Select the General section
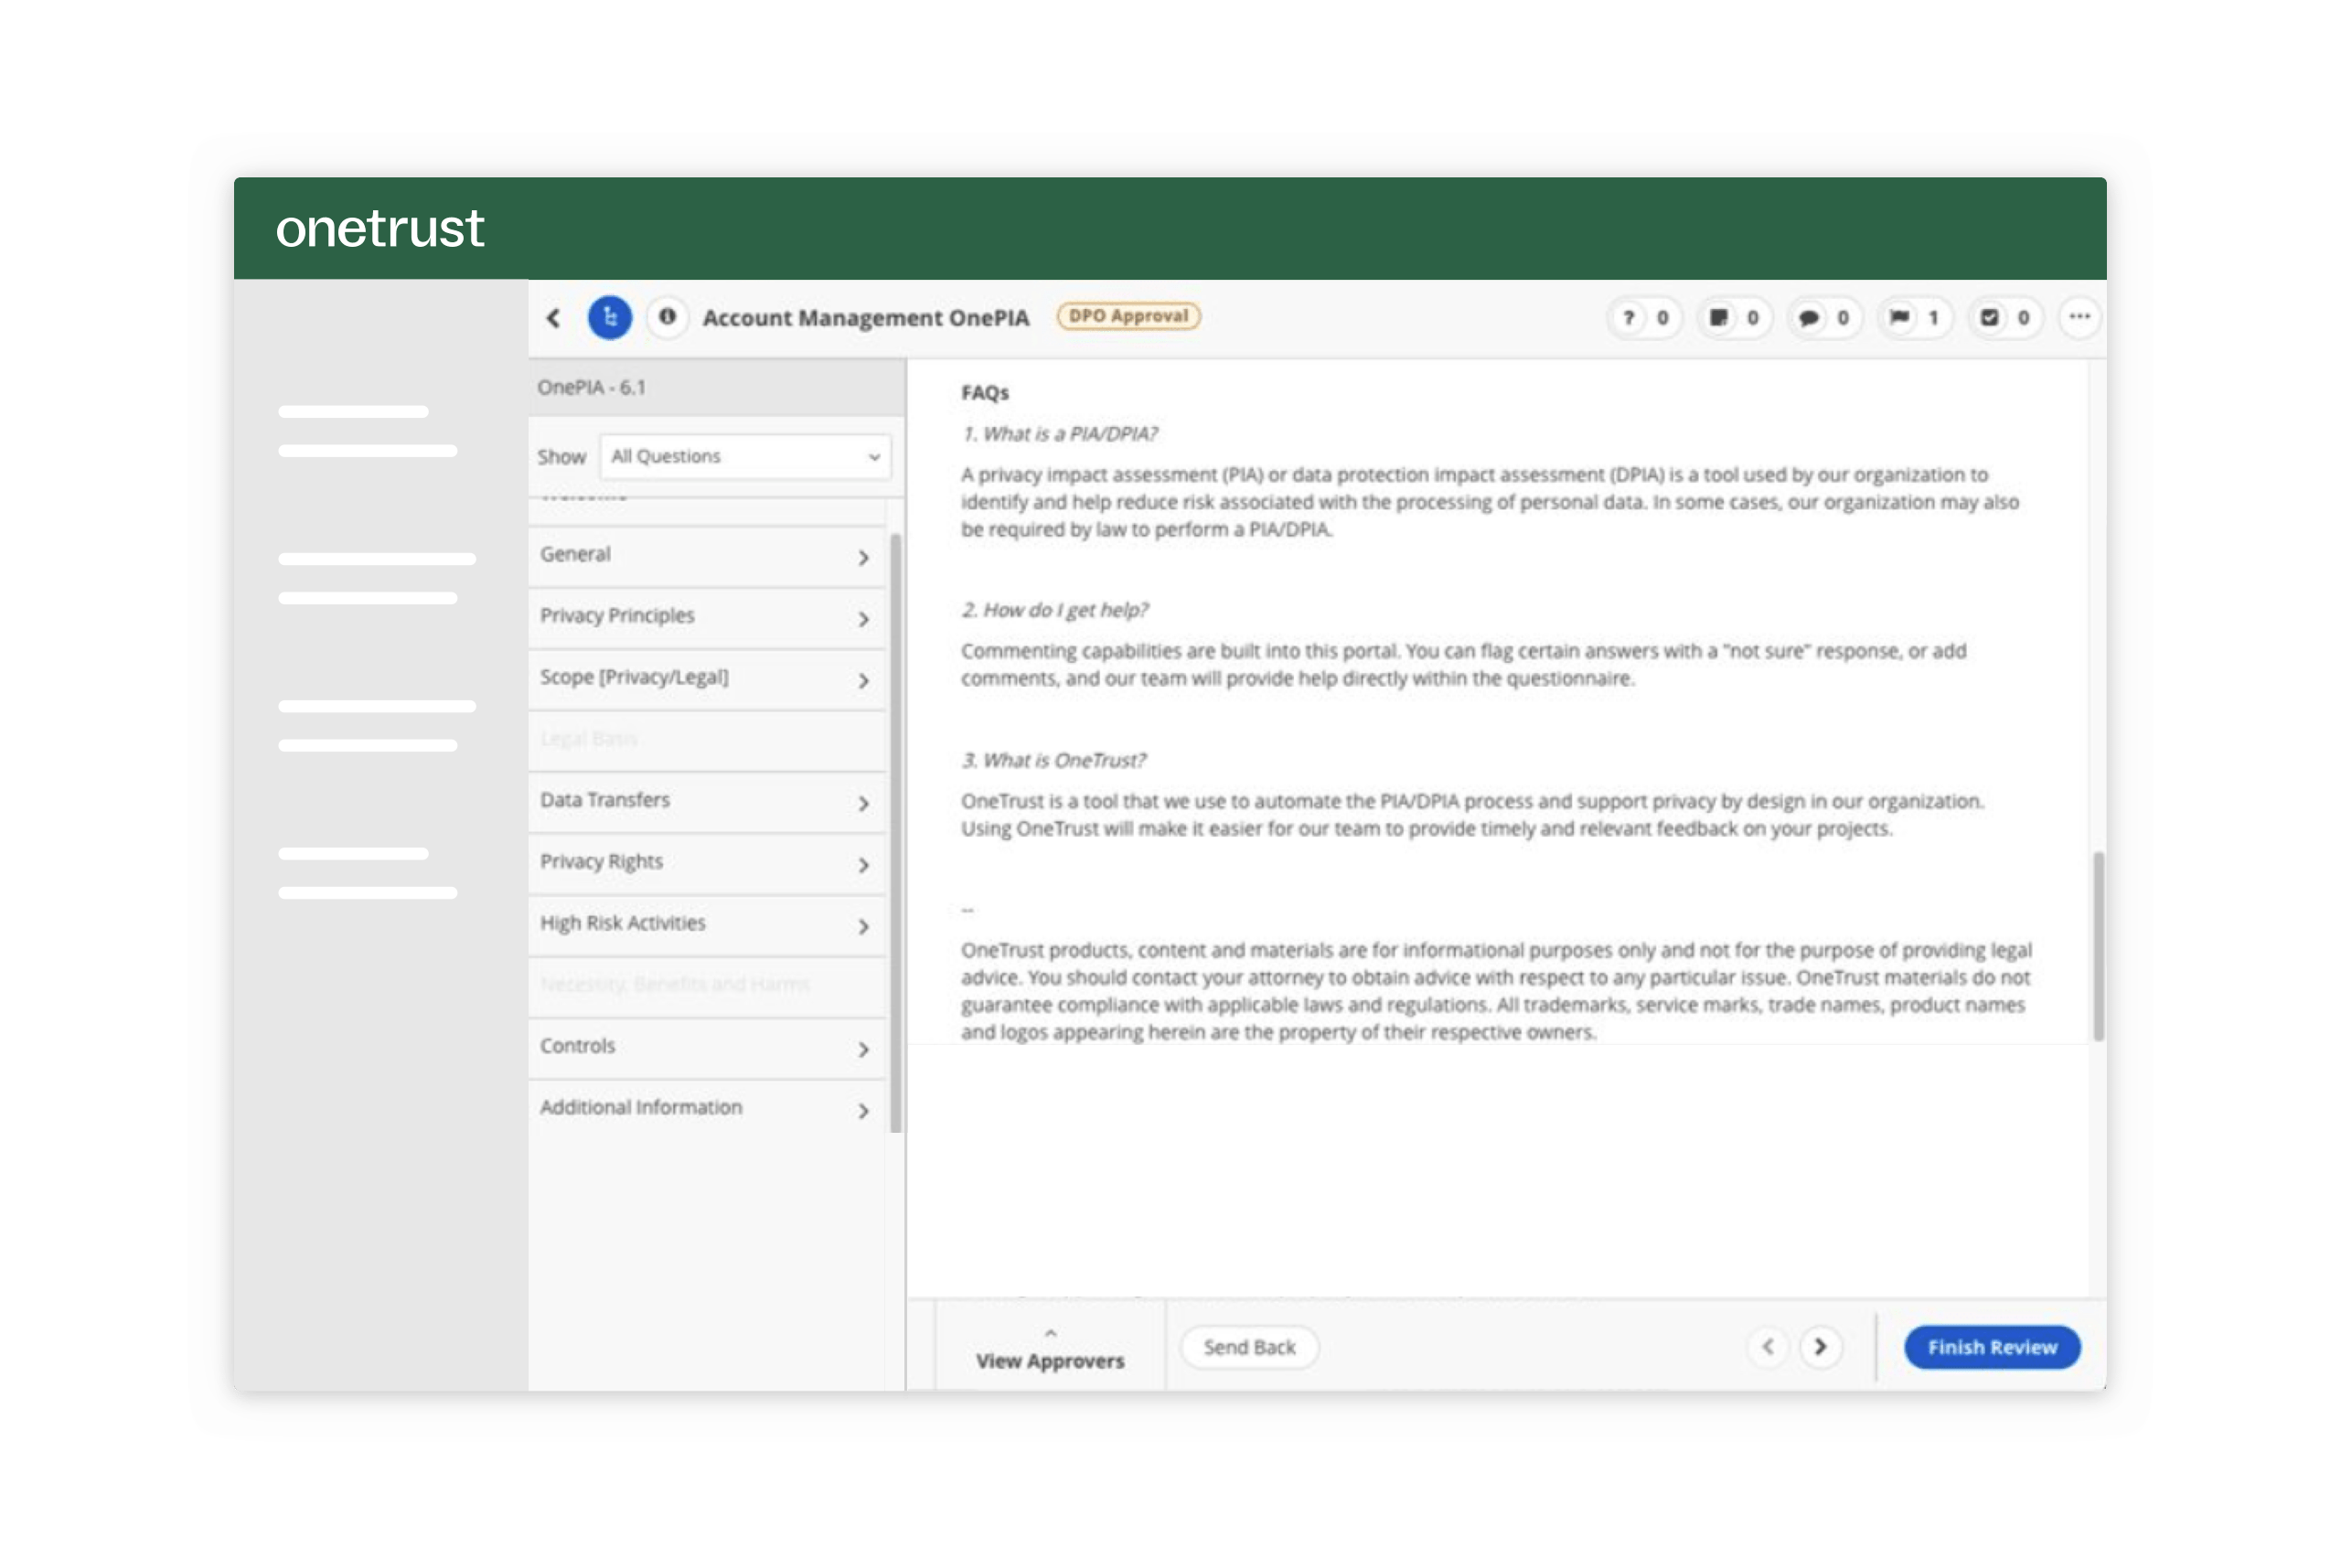The image size is (2341, 1568). click(707, 556)
